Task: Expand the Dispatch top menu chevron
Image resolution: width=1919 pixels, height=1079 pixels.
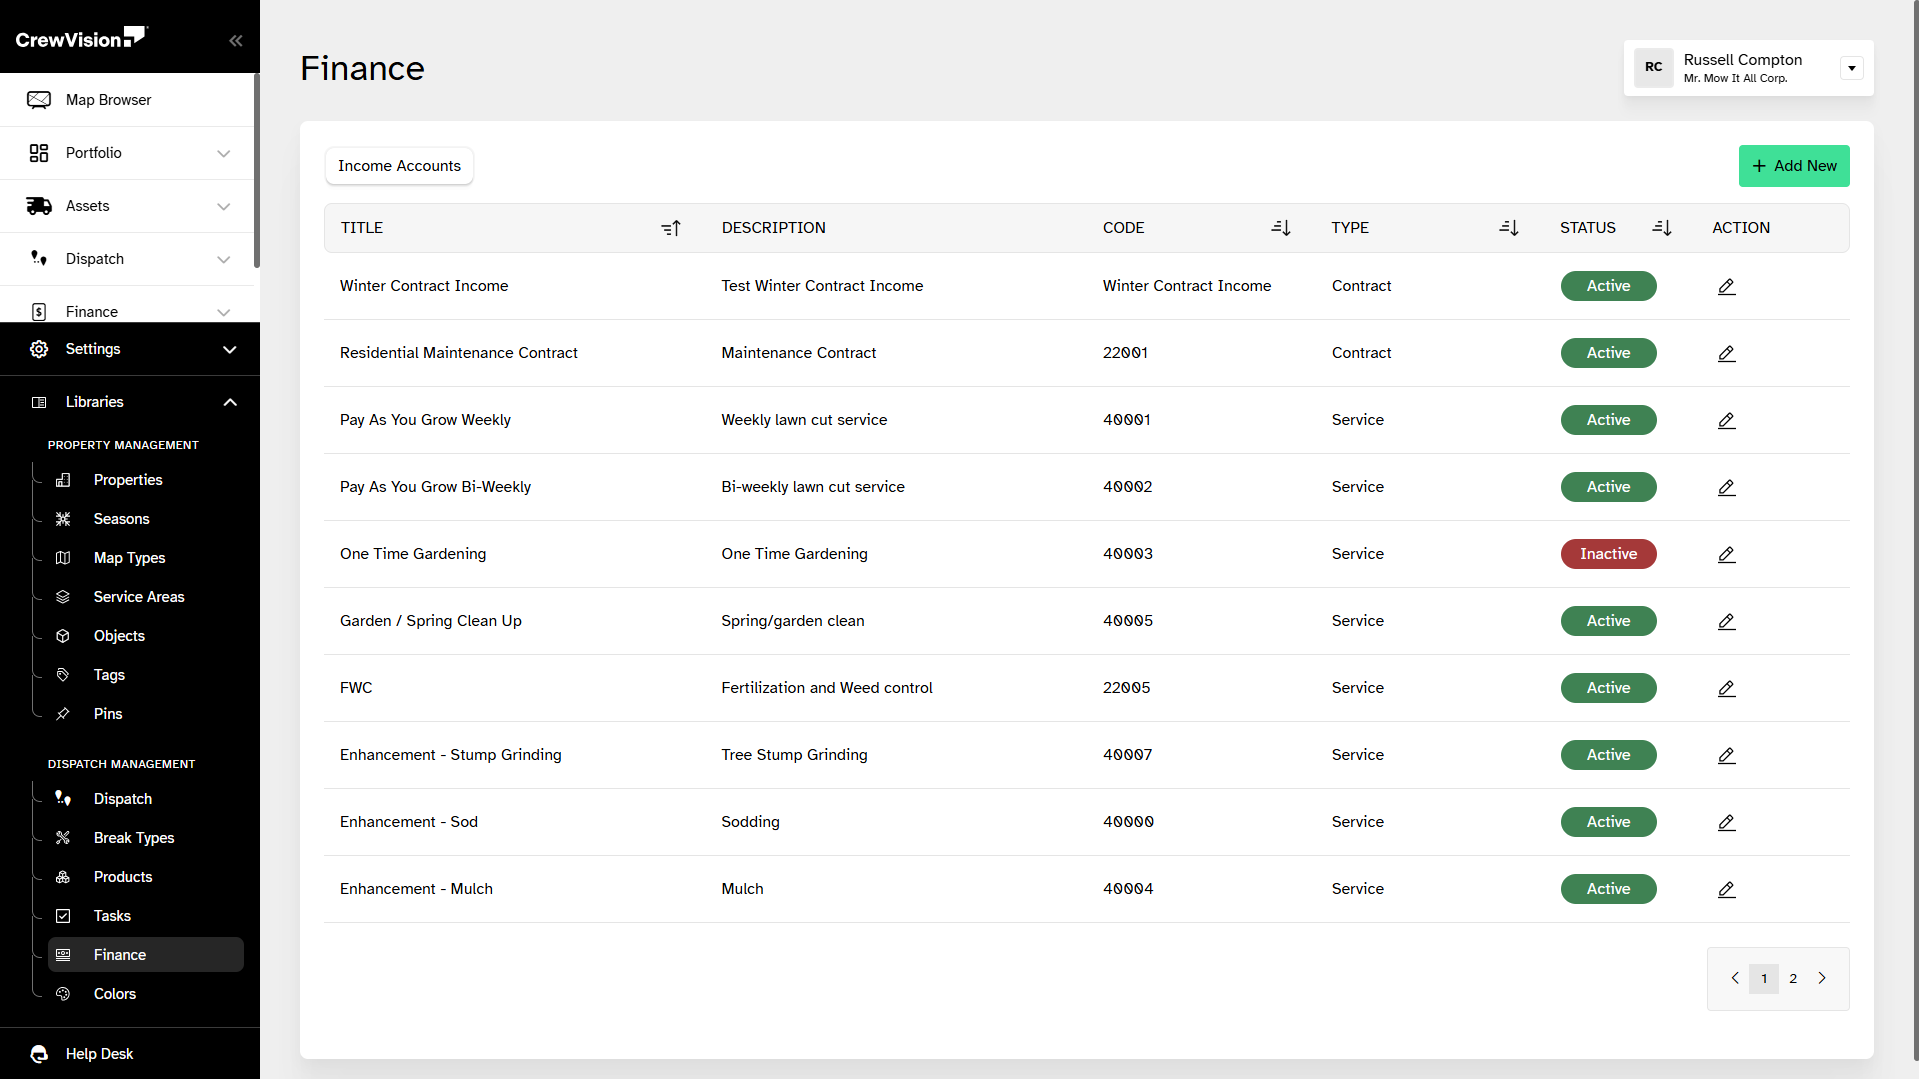Action: 224,259
